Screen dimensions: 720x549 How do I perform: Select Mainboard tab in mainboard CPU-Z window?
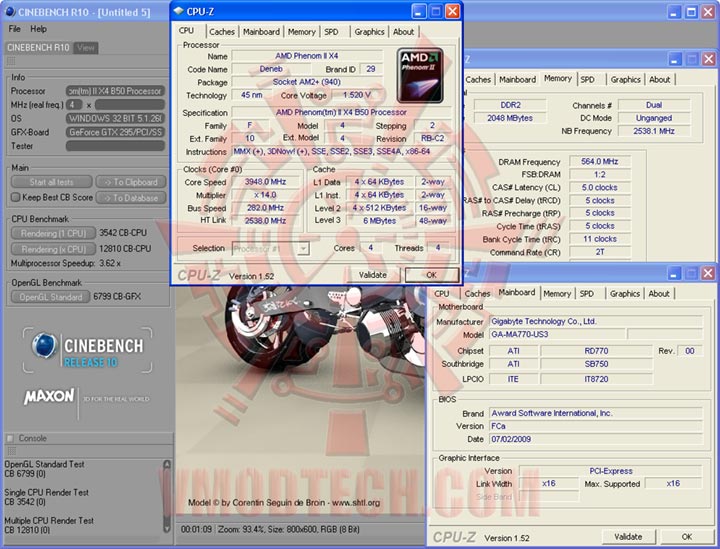click(x=517, y=292)
